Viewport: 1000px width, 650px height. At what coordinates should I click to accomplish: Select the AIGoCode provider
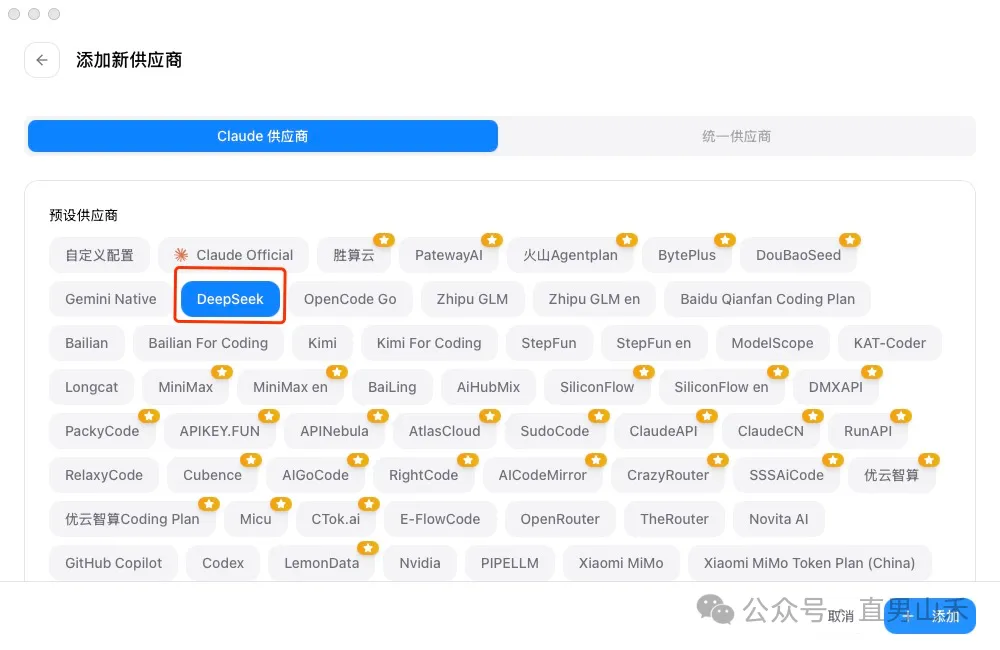[316, 475]
